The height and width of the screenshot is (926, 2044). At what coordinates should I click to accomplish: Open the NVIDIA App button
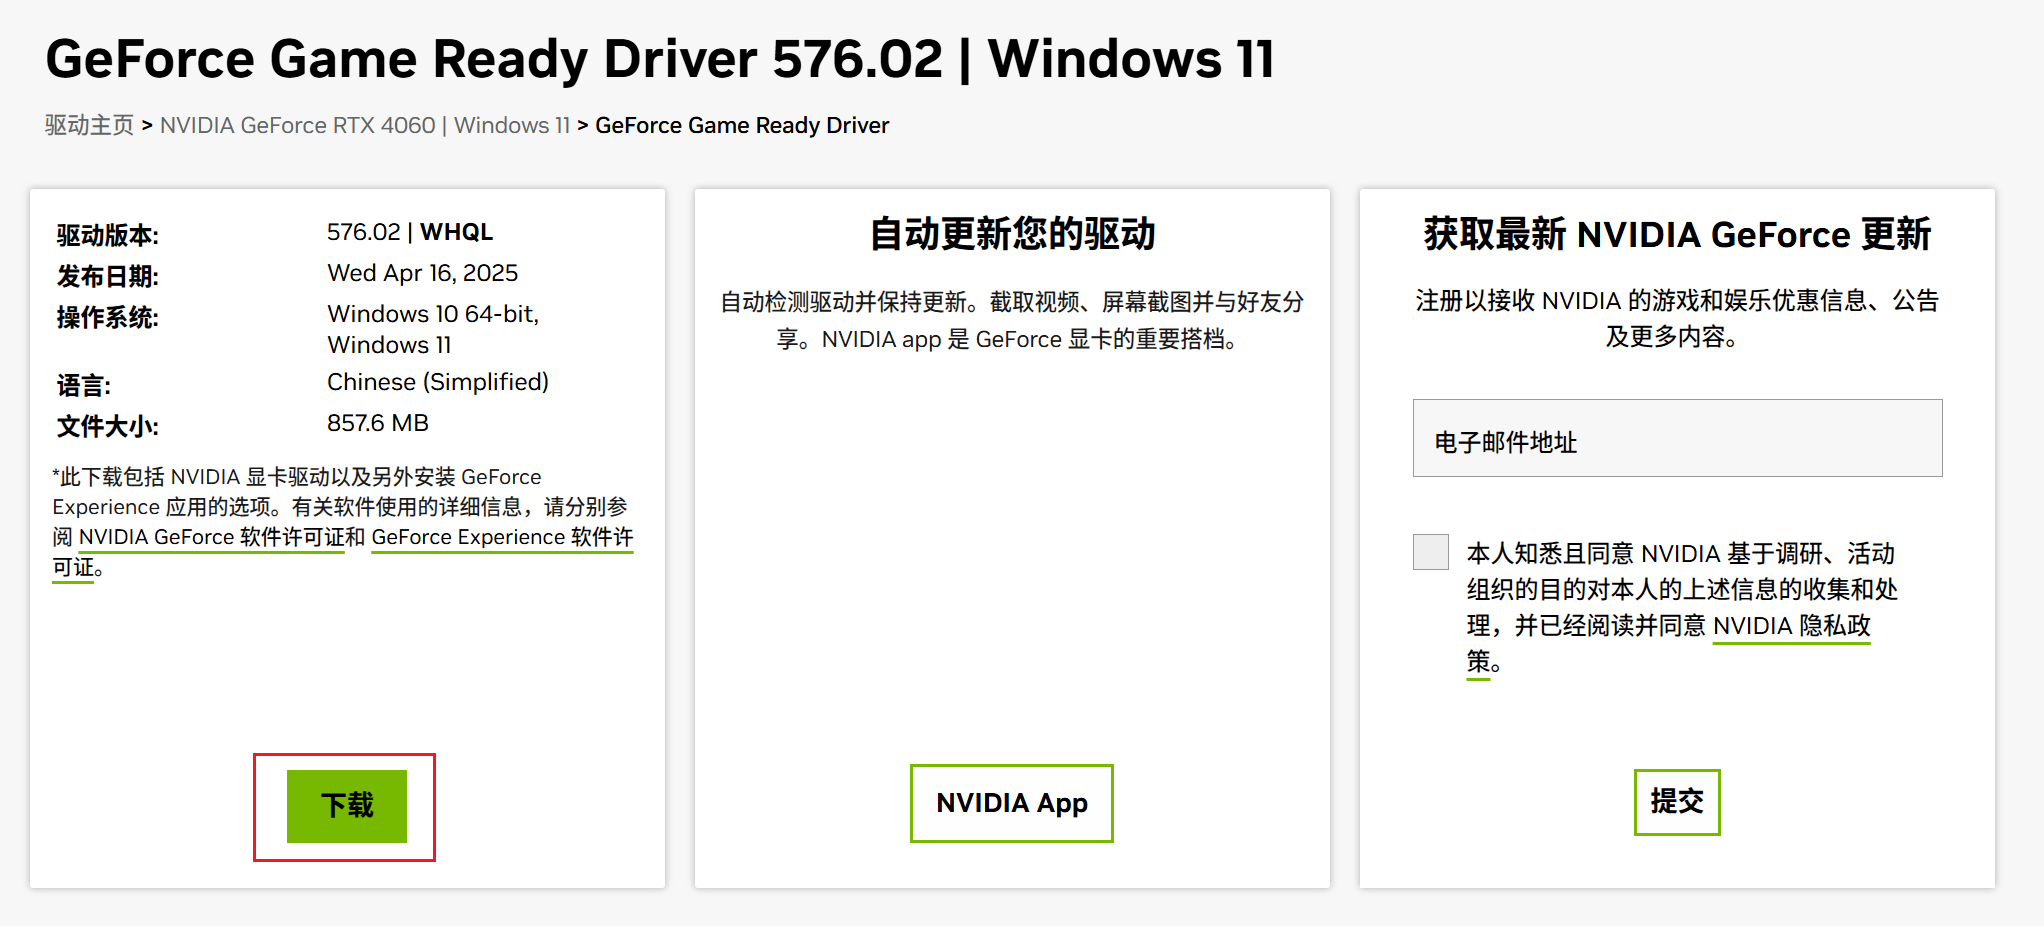(1011, 803)
